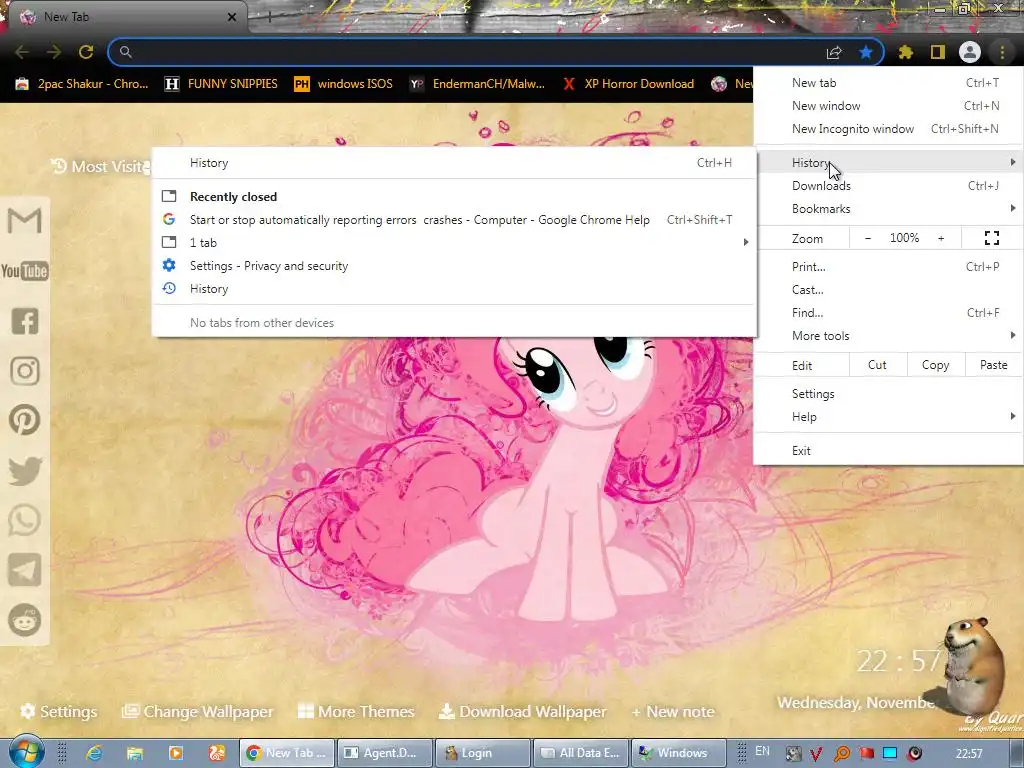Click + New note
This screenshot has height=768, width=1024.
click(x=673, y=711)
